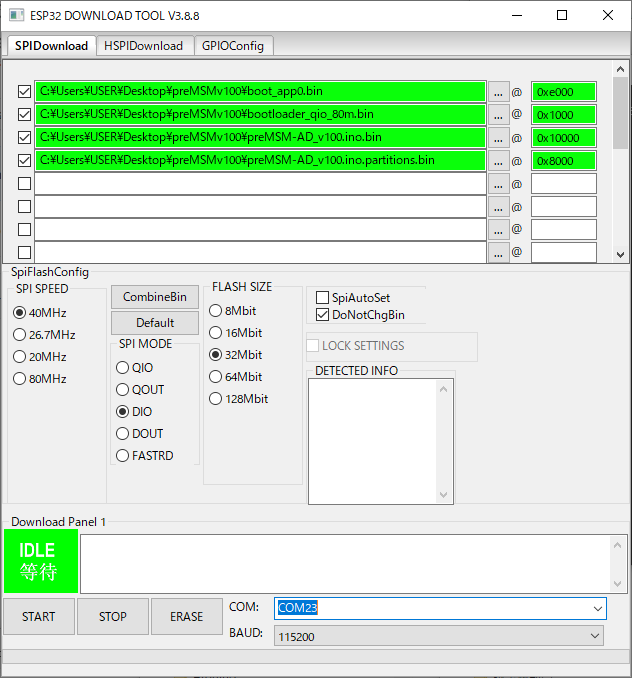Click the download log down arrow
Screen dimensions: 632x678
pos(618,584)
